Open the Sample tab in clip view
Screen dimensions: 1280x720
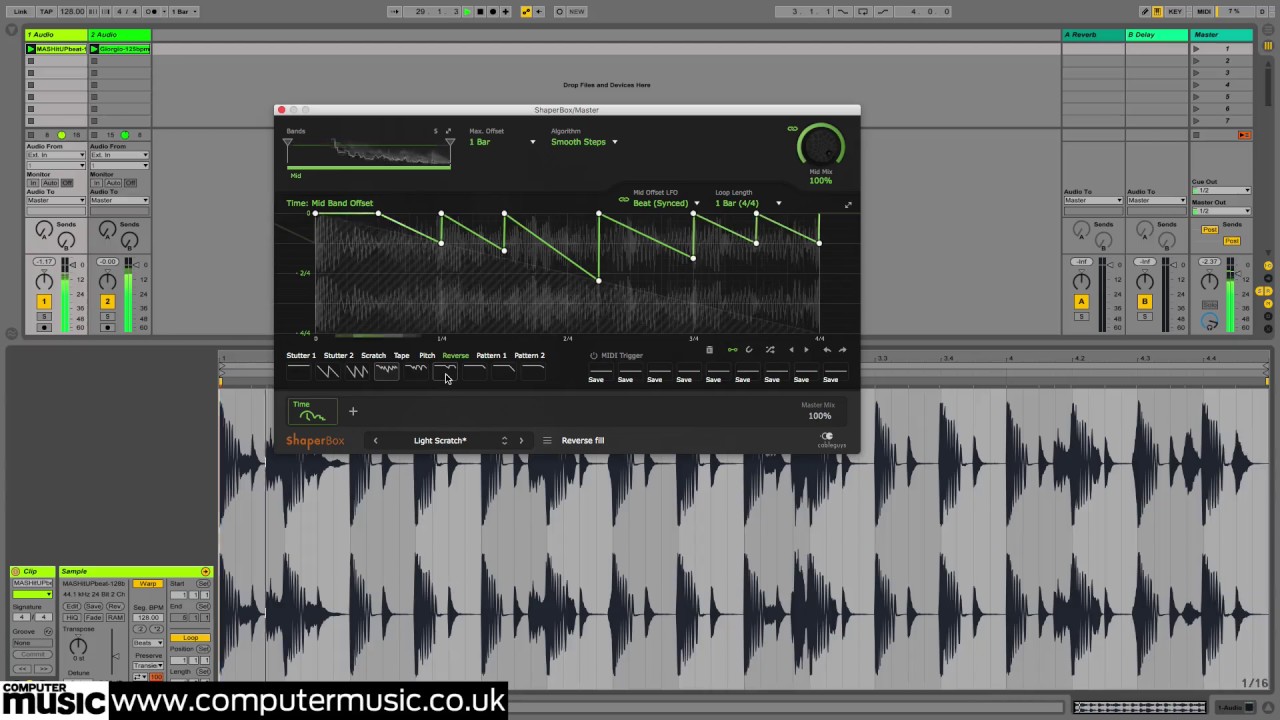pos(135,571)
